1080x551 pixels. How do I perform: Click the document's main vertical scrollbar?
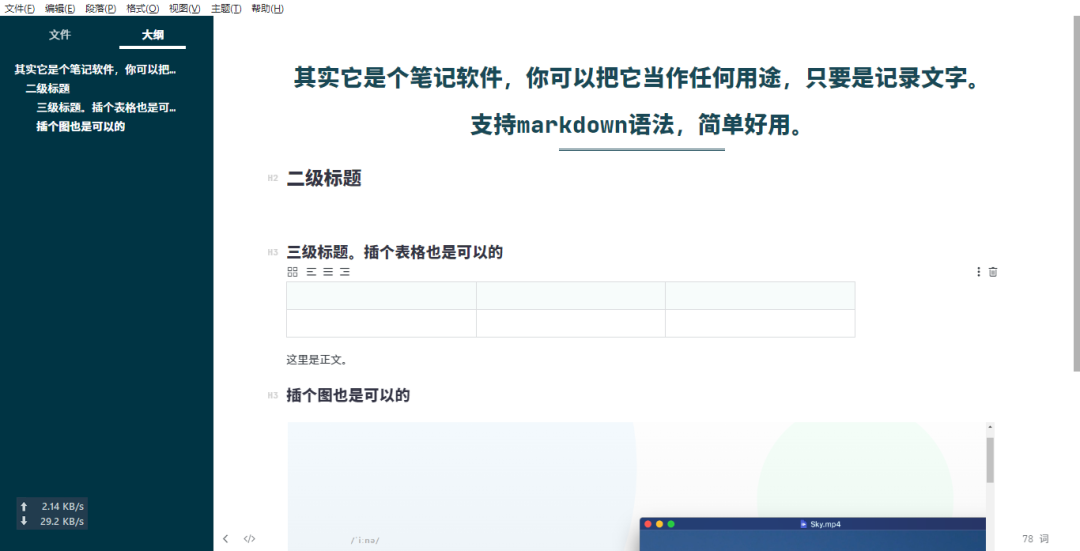[1077, 193]
